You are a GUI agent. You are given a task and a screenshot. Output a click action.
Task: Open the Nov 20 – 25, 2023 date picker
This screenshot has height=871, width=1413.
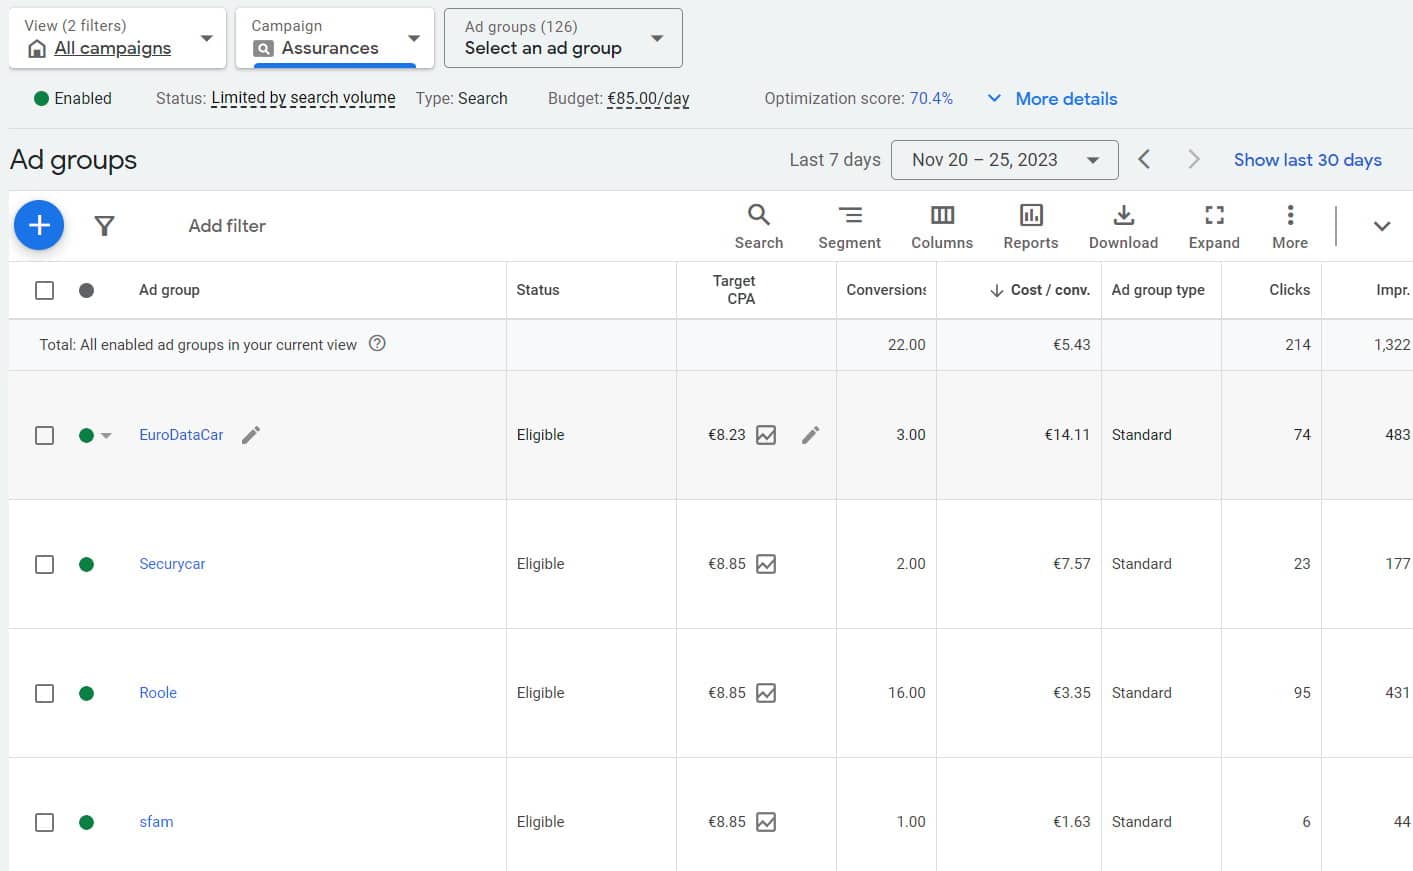coord(1004,160)
